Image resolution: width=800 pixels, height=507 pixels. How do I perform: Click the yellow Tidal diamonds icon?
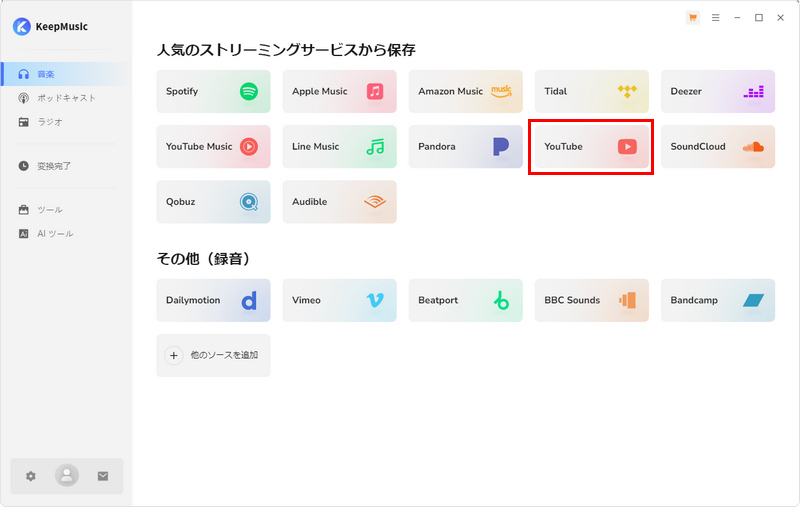(x=627, y=91)
